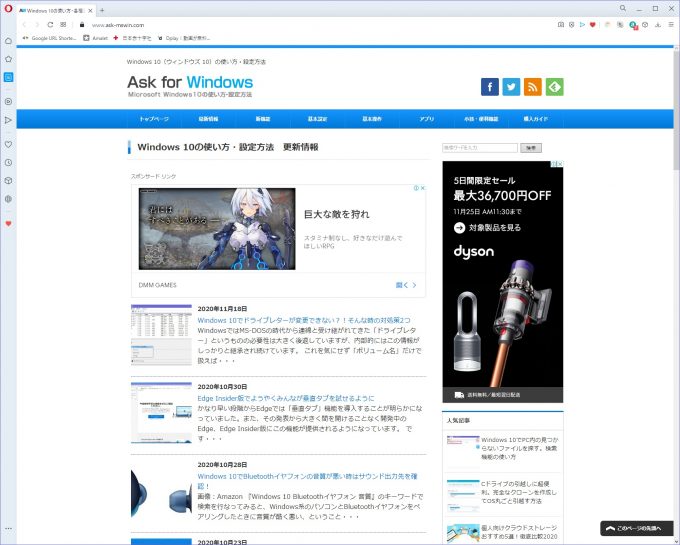
Task: Open the Oplay bookmark
Action: (x=184, y=38)
